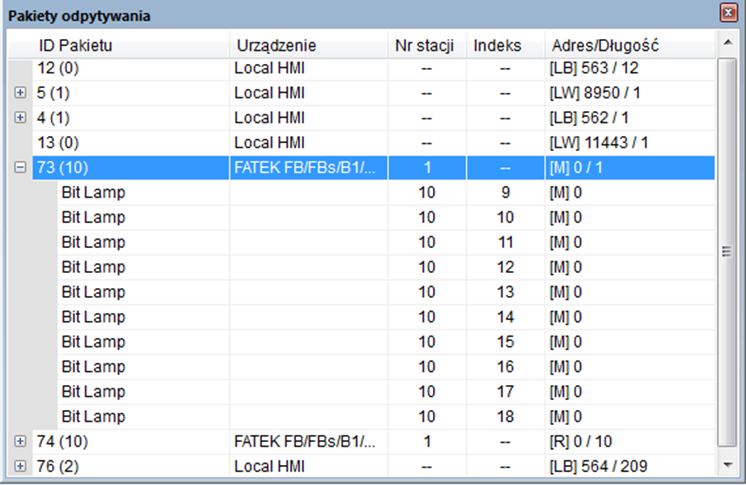Sort by Indeks column header

505,45
